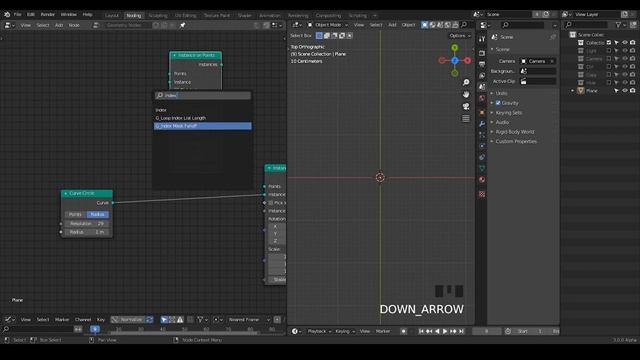This screenshot has width=640, height=360.
Task: Open the node editor Add menu
Action: pyautogui.click(x=59, y=25)
